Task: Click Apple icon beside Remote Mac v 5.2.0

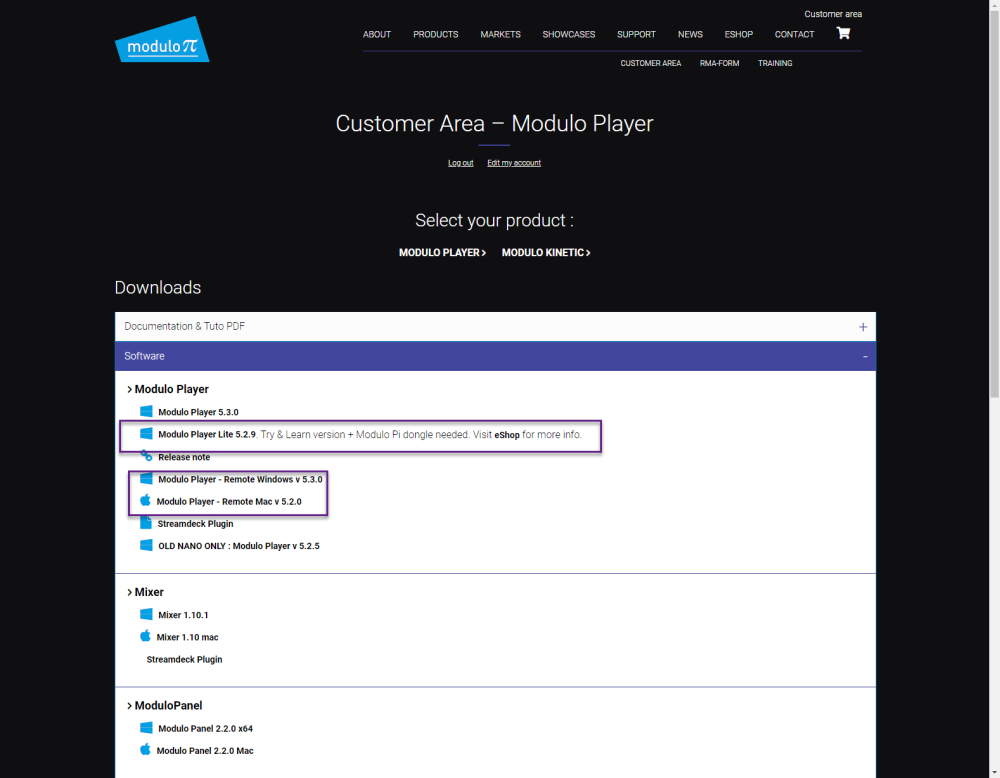Action: [145, 500]
